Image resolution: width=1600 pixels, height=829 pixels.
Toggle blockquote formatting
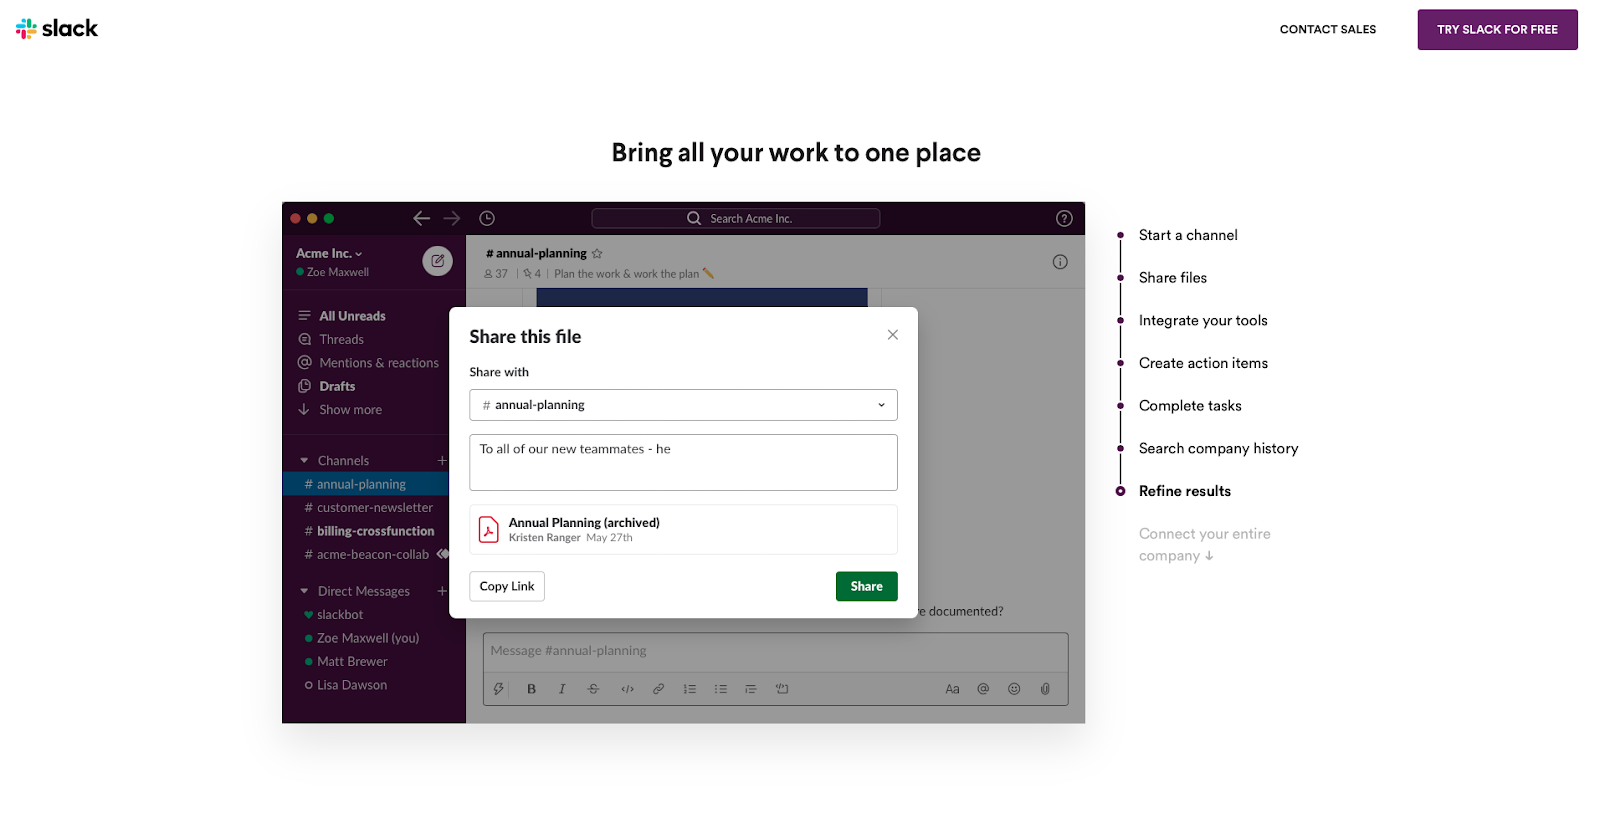click(x=751, y=689)
